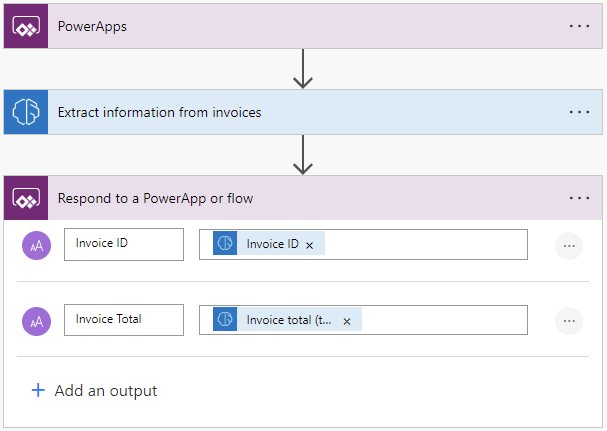Click the AI Builder icon in Invoice total token
Viewport: 607px width, 431px height.
pyautogui.click(x=225, y=320)
